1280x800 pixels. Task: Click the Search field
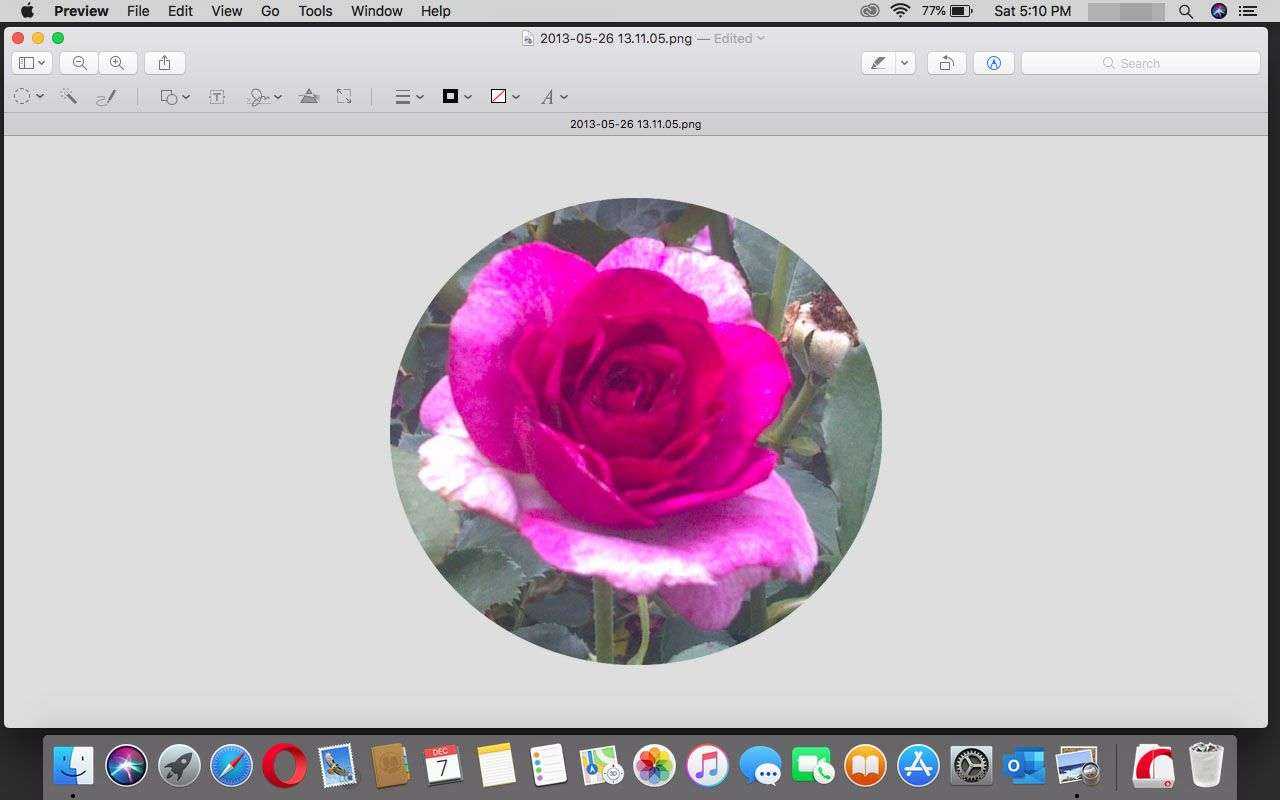(x=1140, y=63)
